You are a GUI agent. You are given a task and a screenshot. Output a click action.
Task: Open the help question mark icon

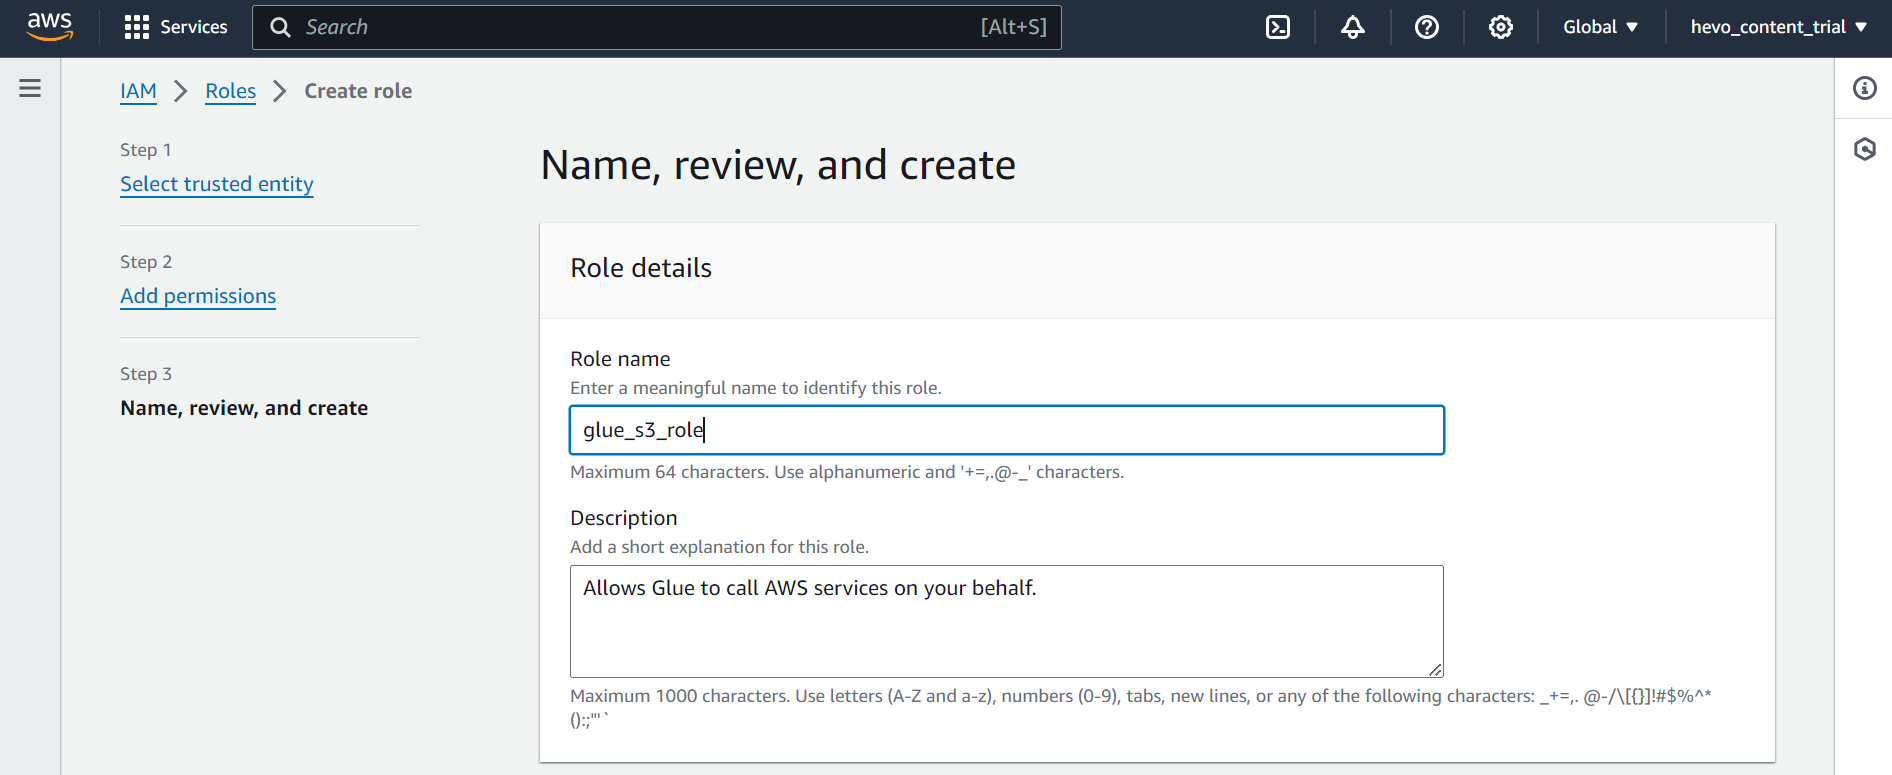1427,27
